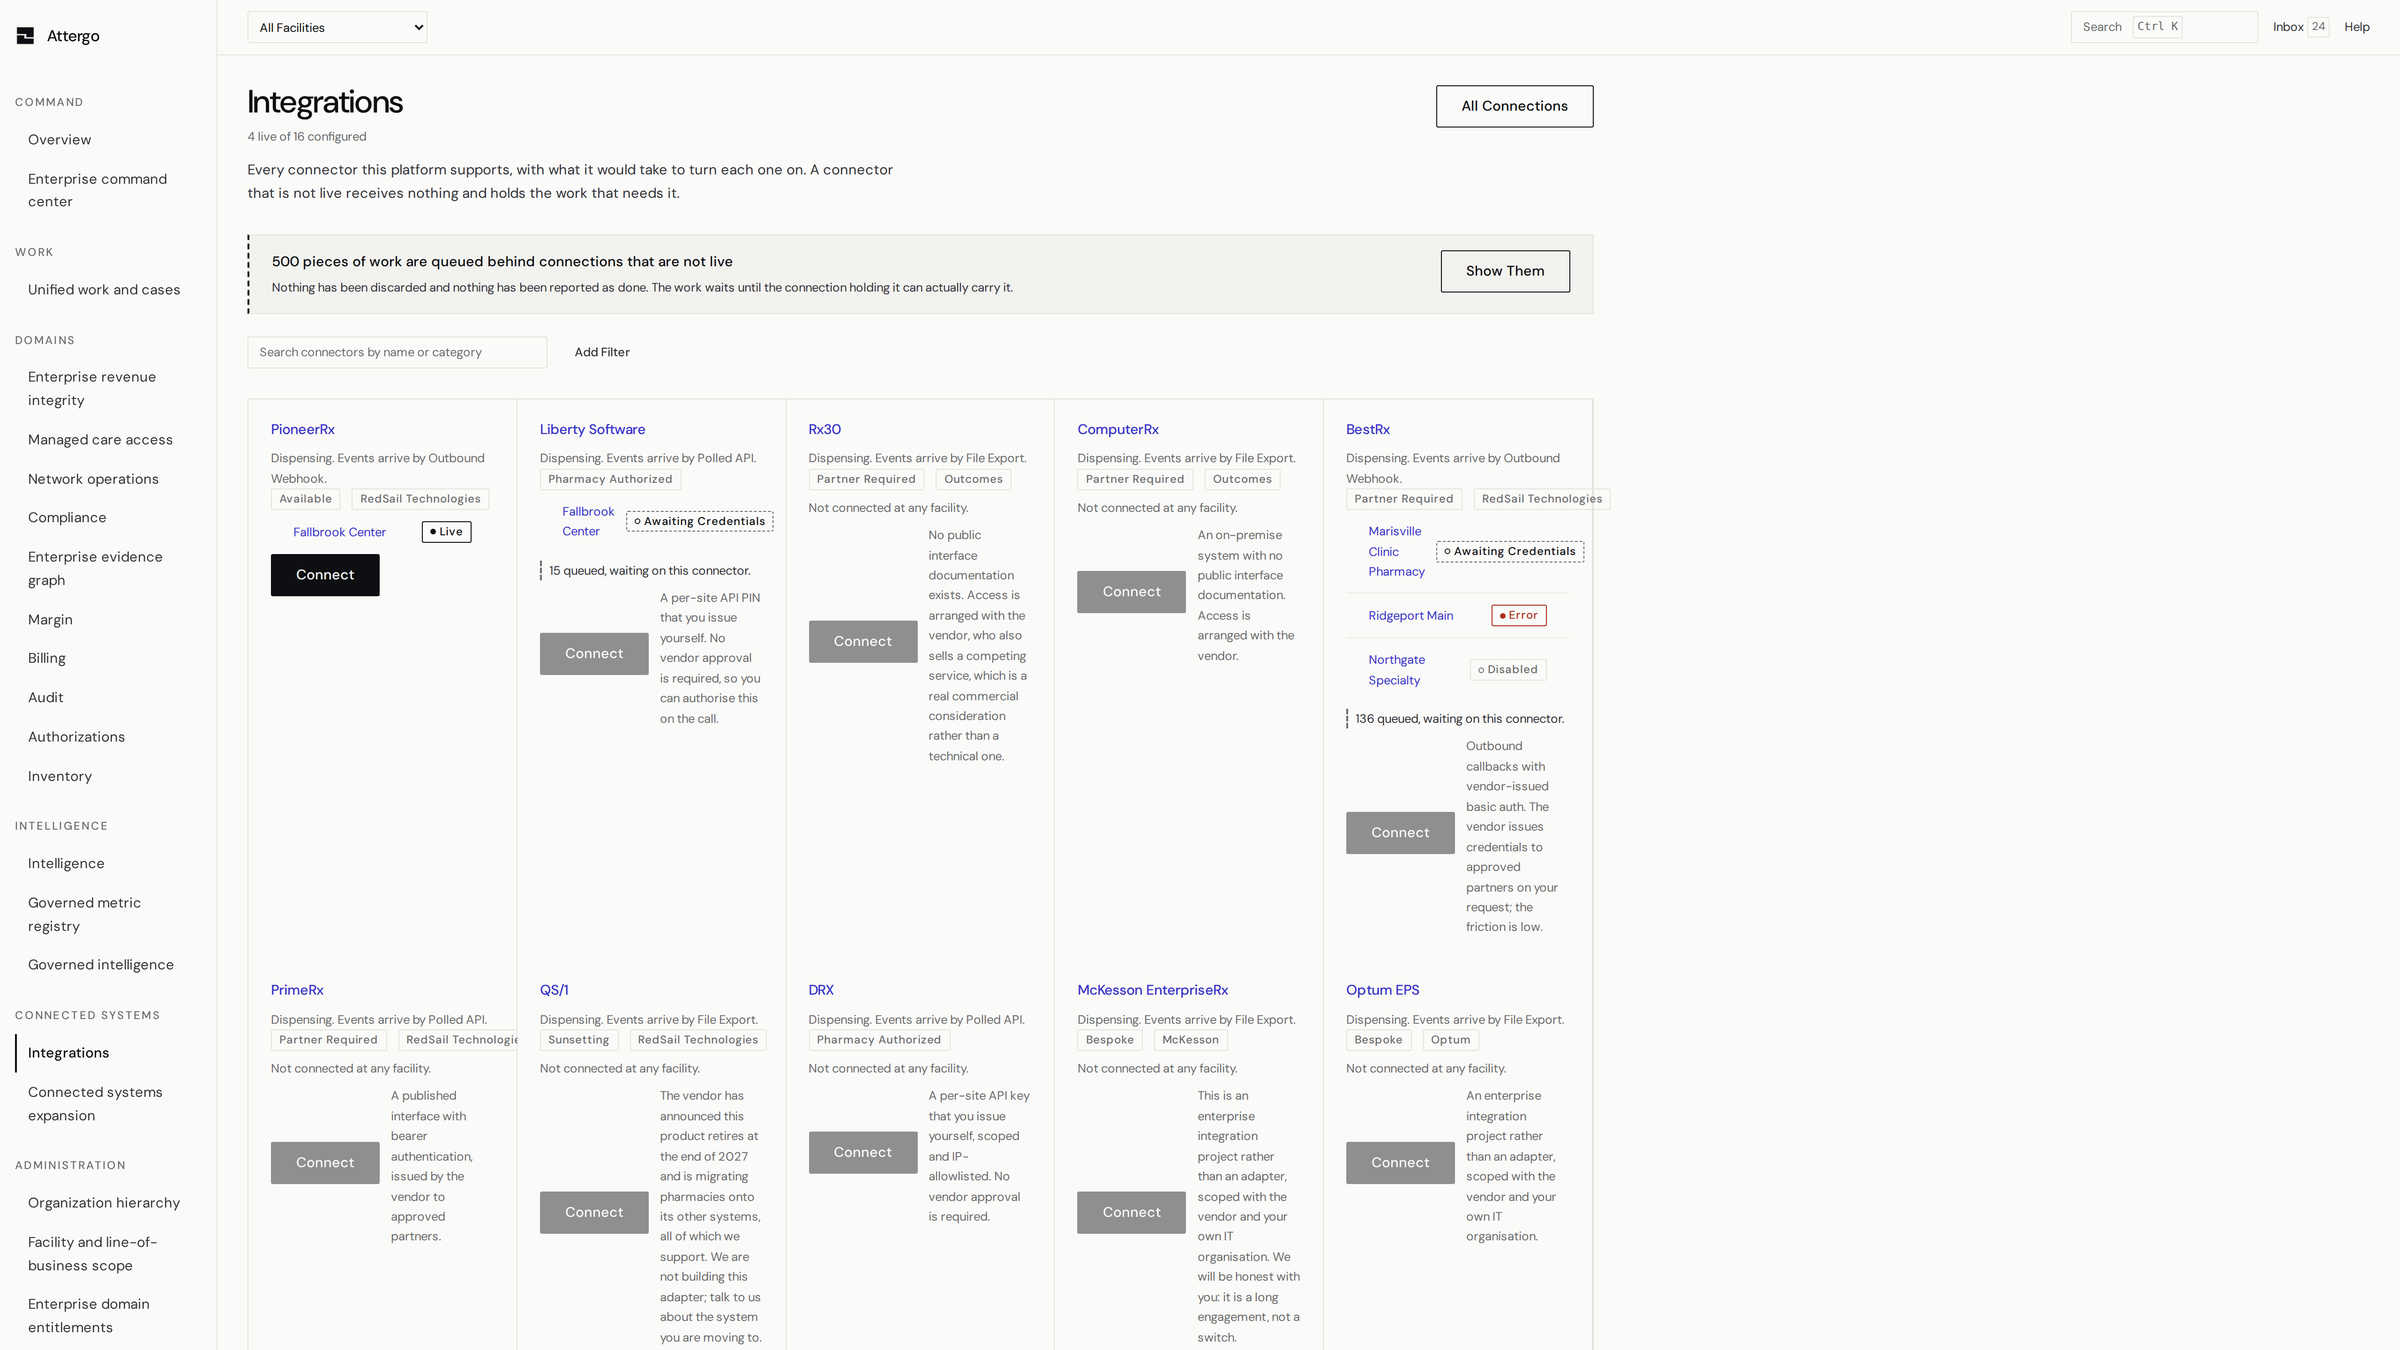Open Facility and line-of-business scope
The width and height of the screenshot is (2400, 1350).
tap(92, 1254)
